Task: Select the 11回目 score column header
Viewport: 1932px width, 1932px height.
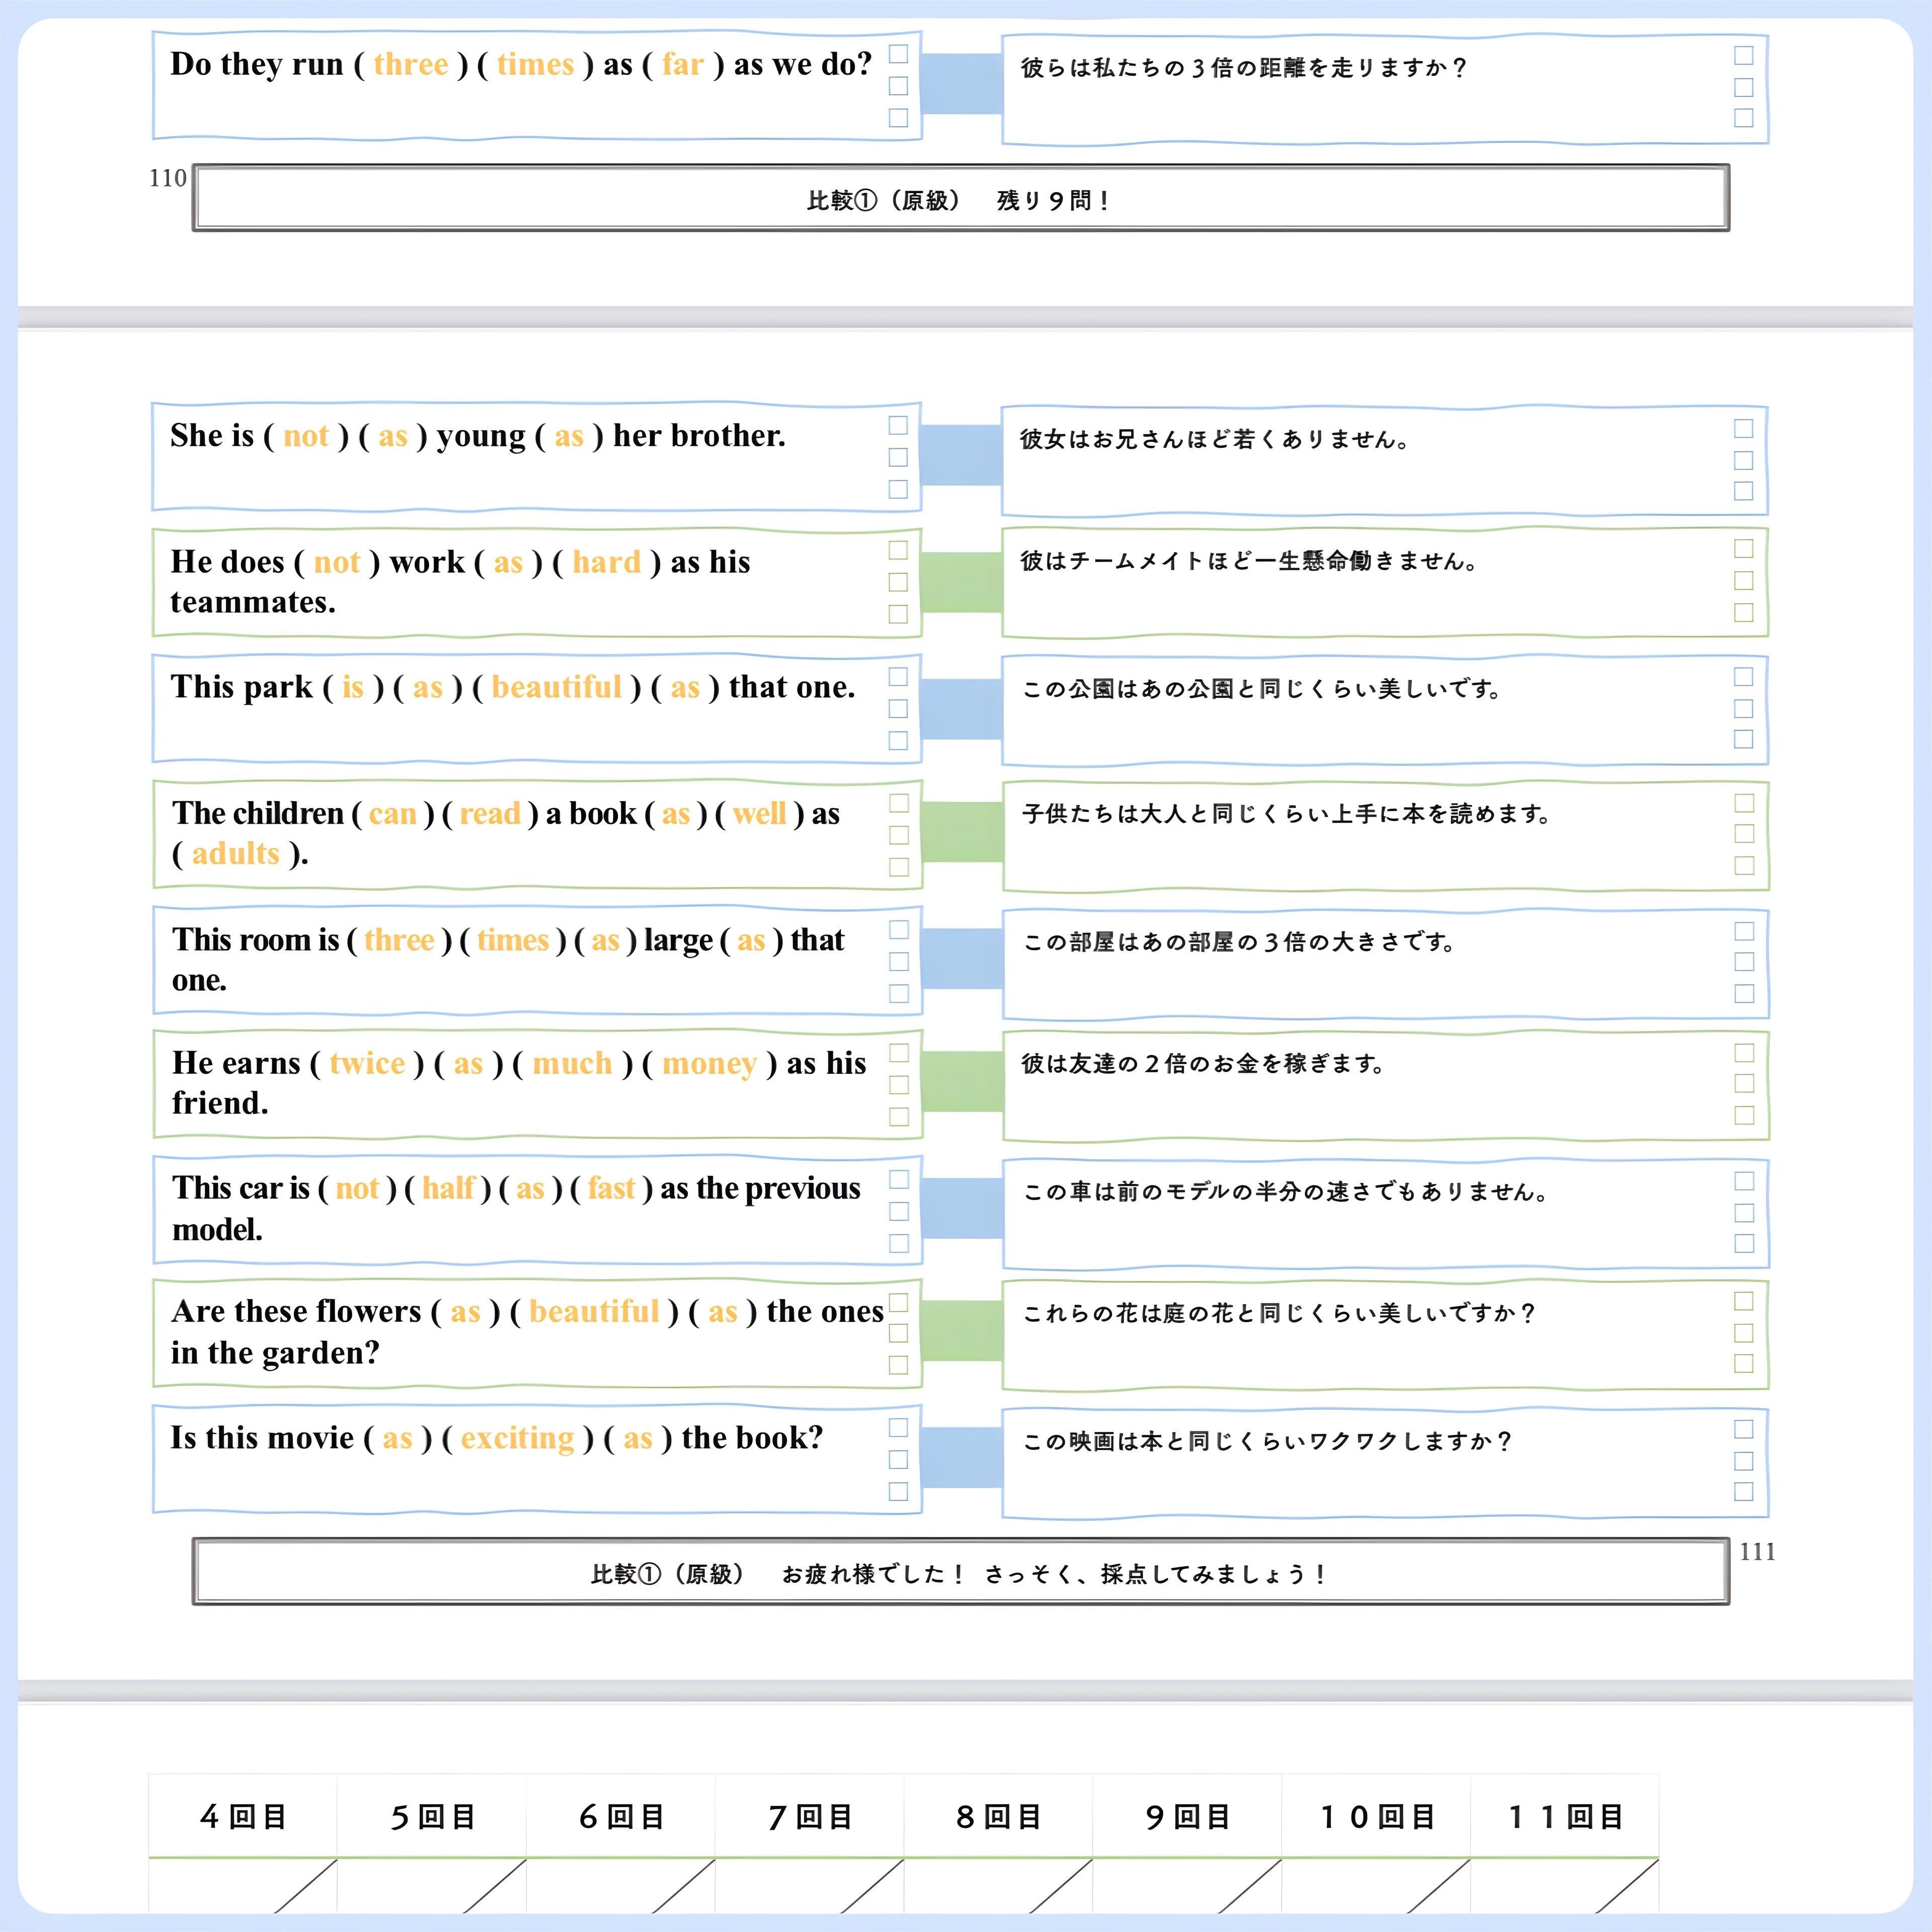Action: 1565,1816
